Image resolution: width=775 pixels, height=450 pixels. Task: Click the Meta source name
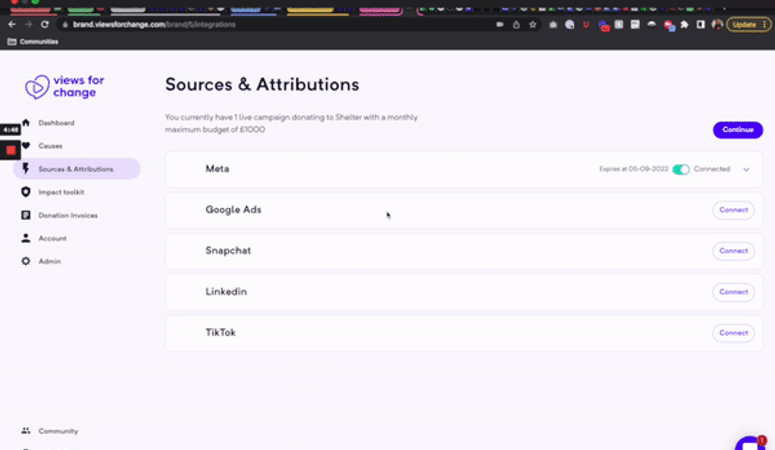pos(217,169)
